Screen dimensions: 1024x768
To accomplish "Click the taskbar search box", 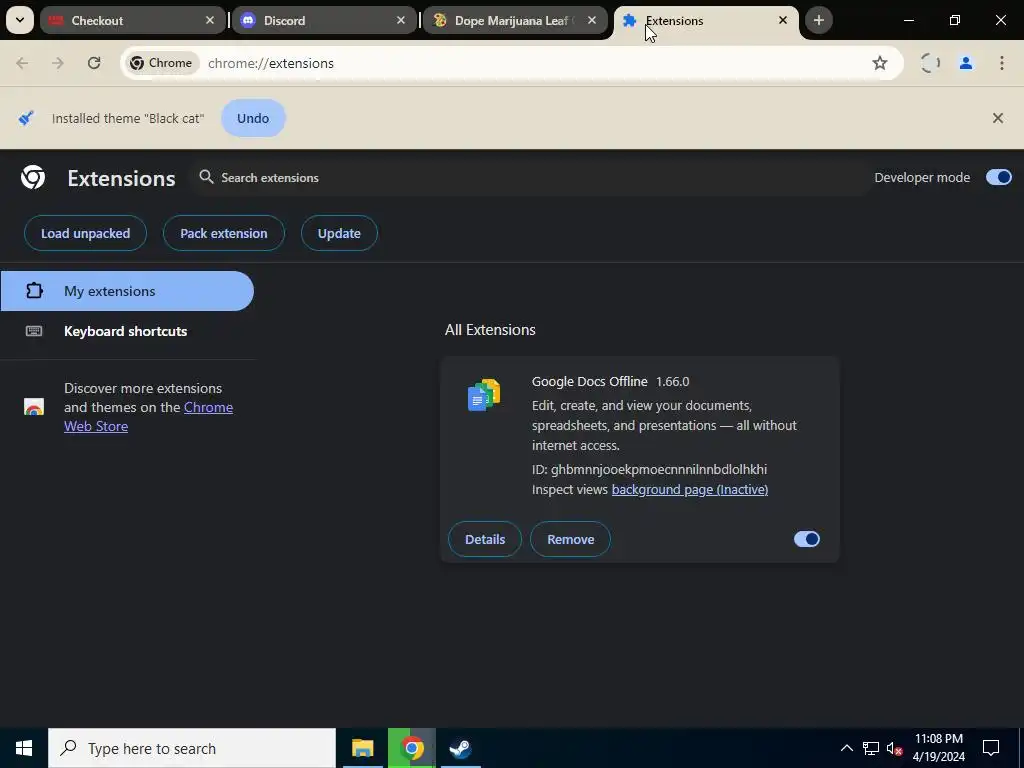I will pos(192,748).
